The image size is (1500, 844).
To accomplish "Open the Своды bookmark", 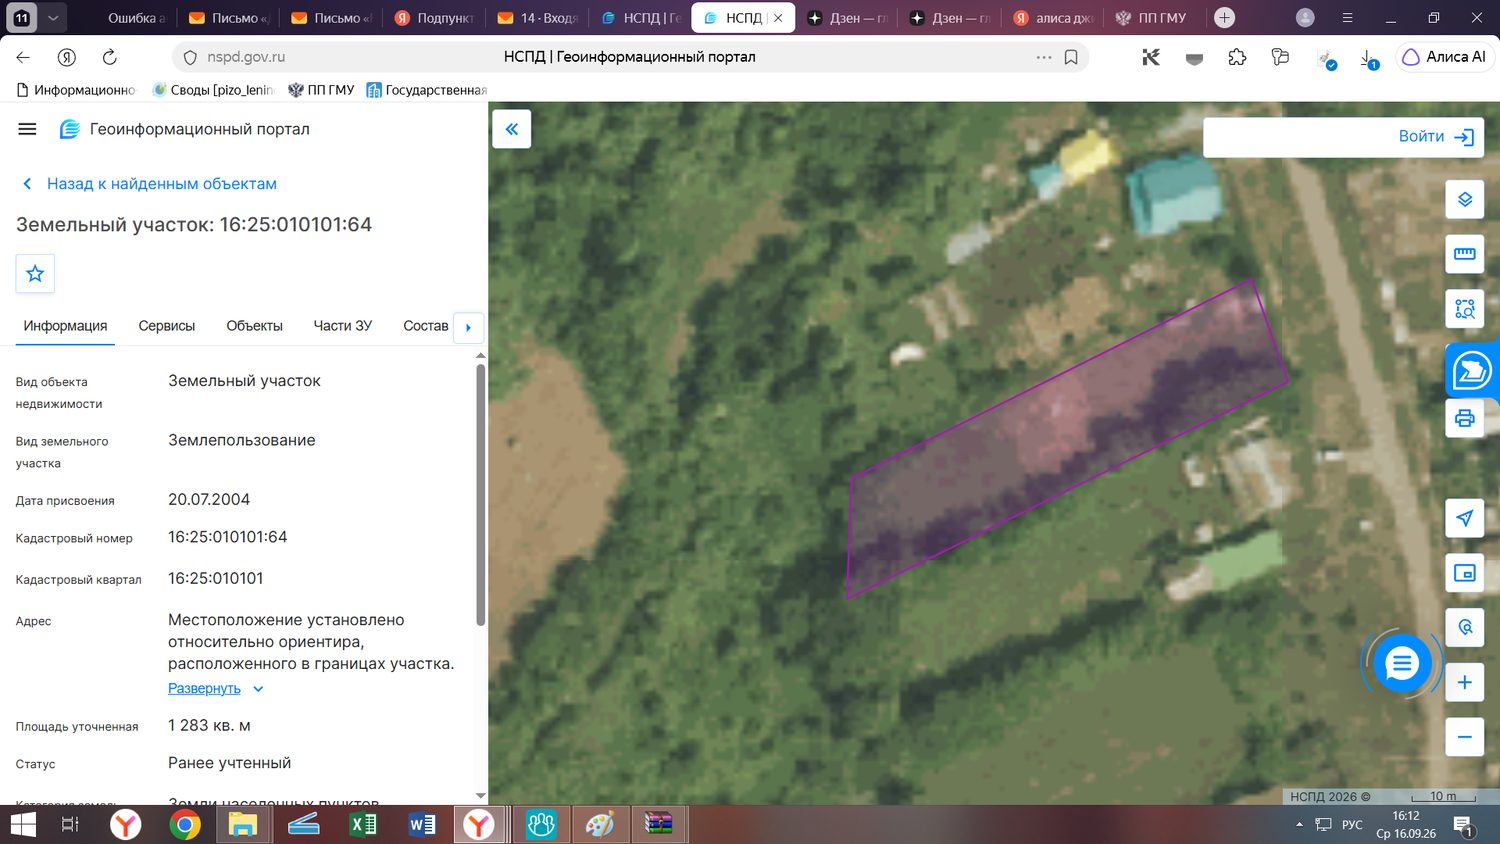I will coord(214,90).
